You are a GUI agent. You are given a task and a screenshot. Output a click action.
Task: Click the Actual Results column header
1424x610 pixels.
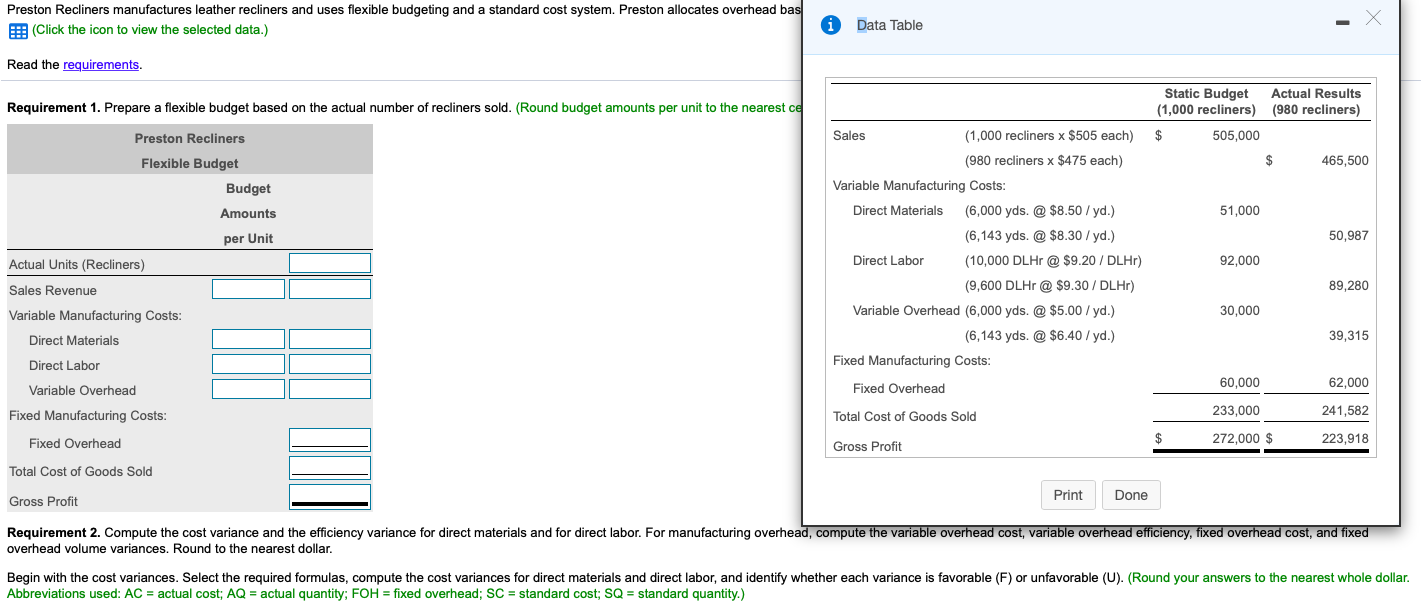(x=1316, y=101)
